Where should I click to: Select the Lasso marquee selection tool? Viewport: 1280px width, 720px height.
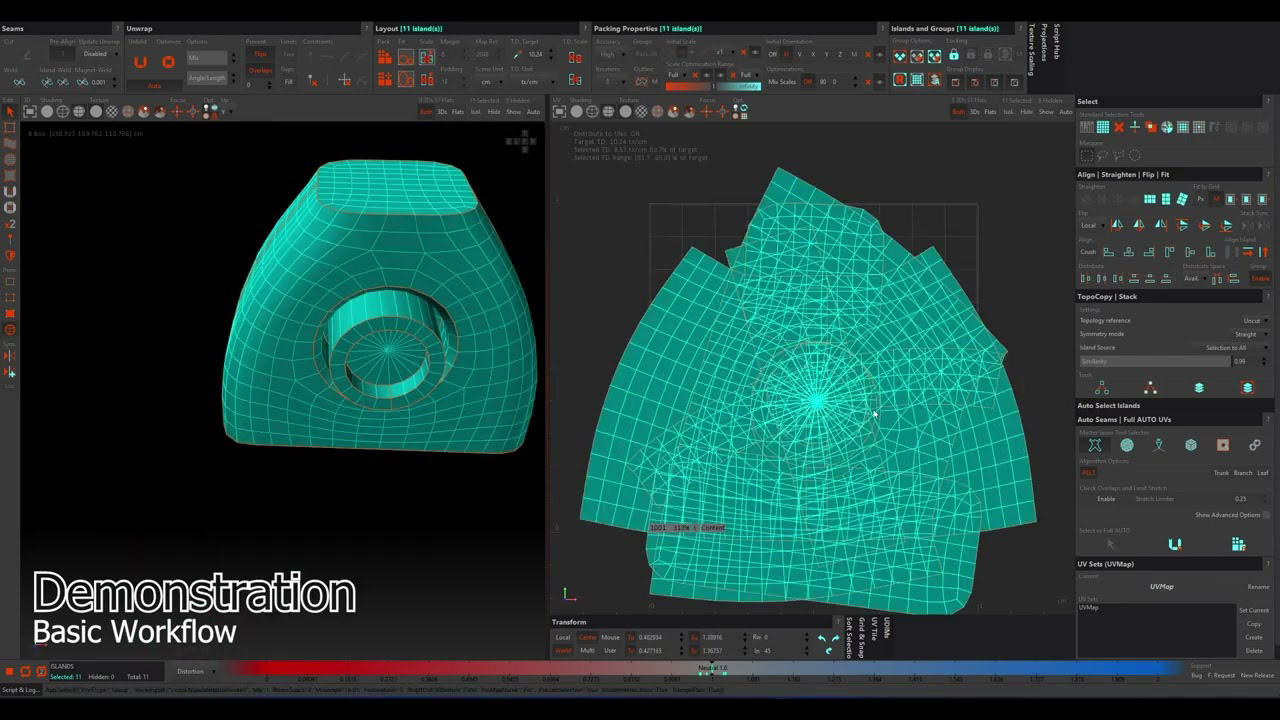(x=1104, y=155)
